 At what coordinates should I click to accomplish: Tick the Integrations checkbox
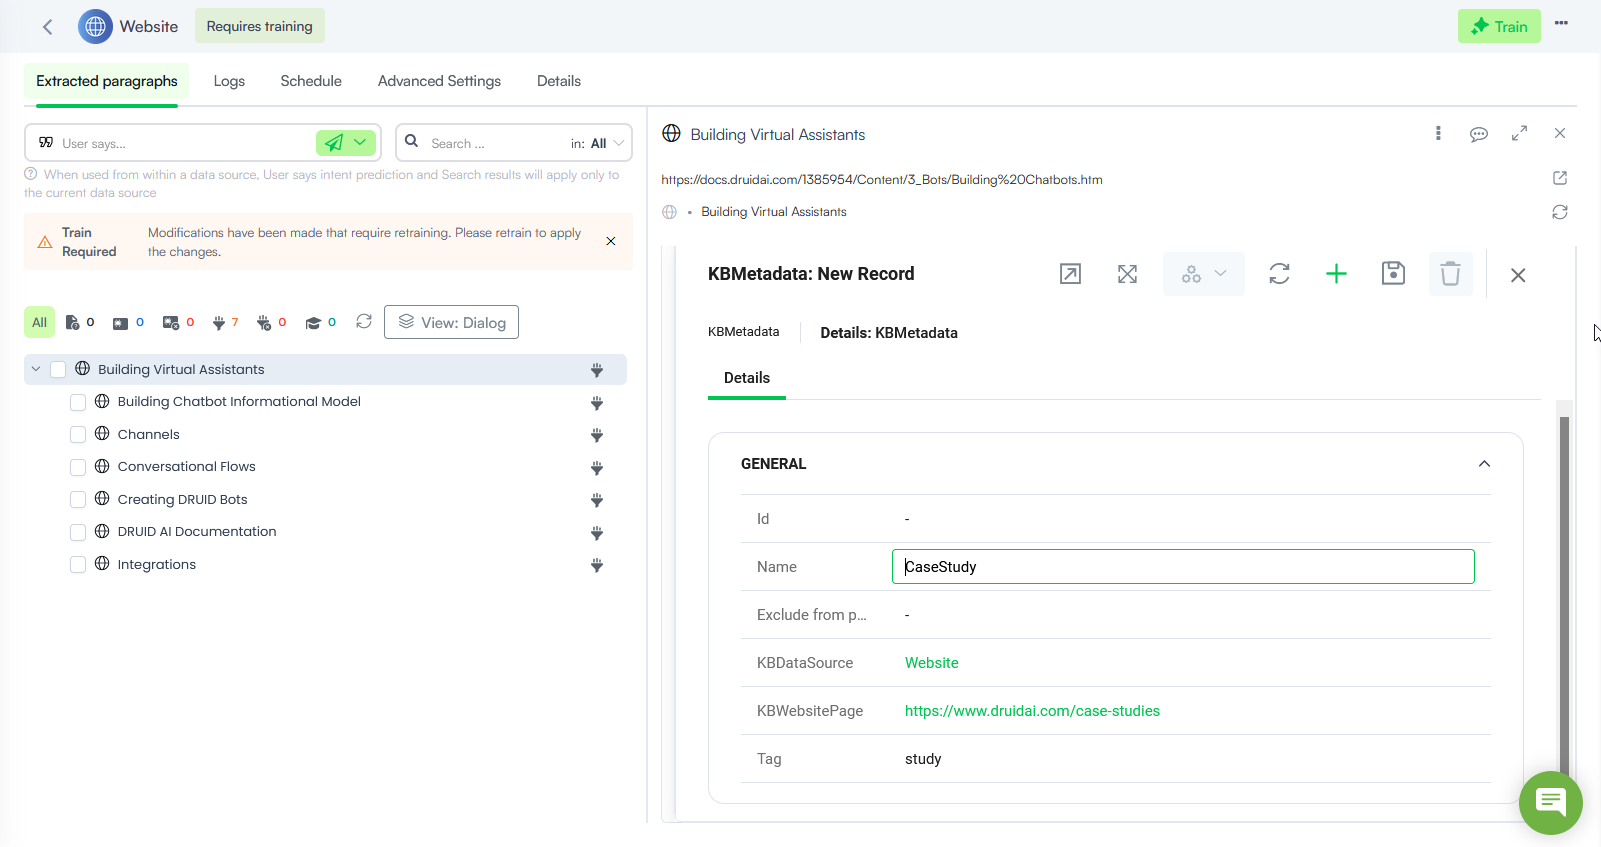pyautogui.click(x=78, y=564)
